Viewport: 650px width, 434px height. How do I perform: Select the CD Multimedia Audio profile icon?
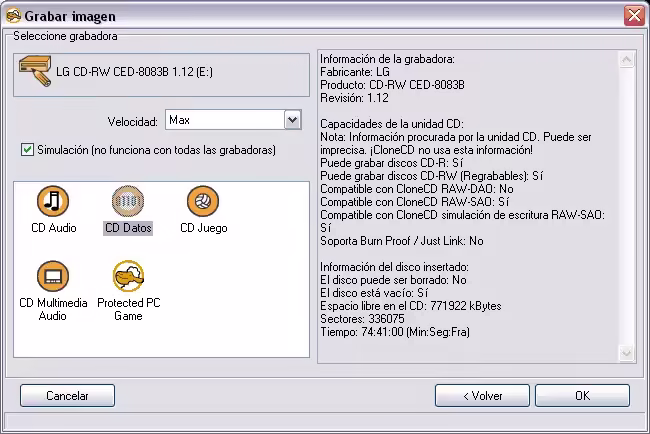coord(53,276)
